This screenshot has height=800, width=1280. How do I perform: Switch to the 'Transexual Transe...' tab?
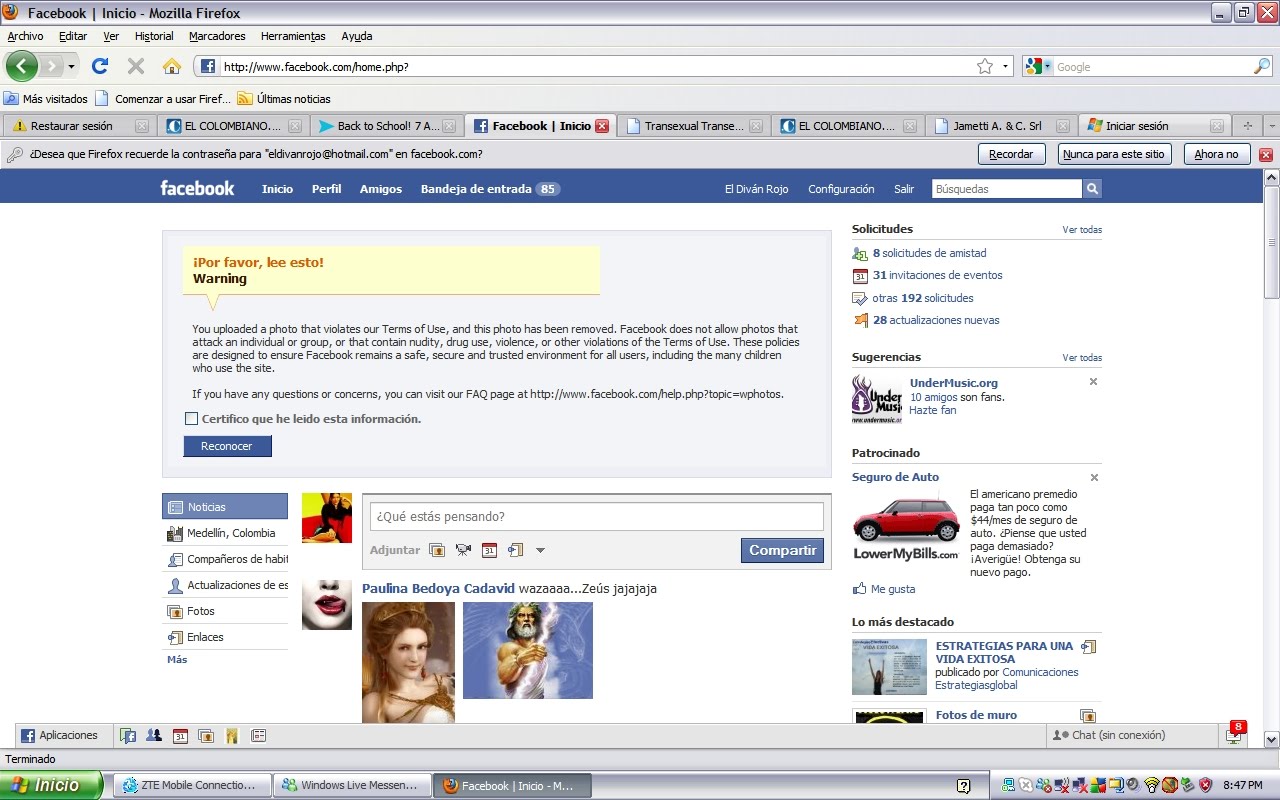point(693,126)
